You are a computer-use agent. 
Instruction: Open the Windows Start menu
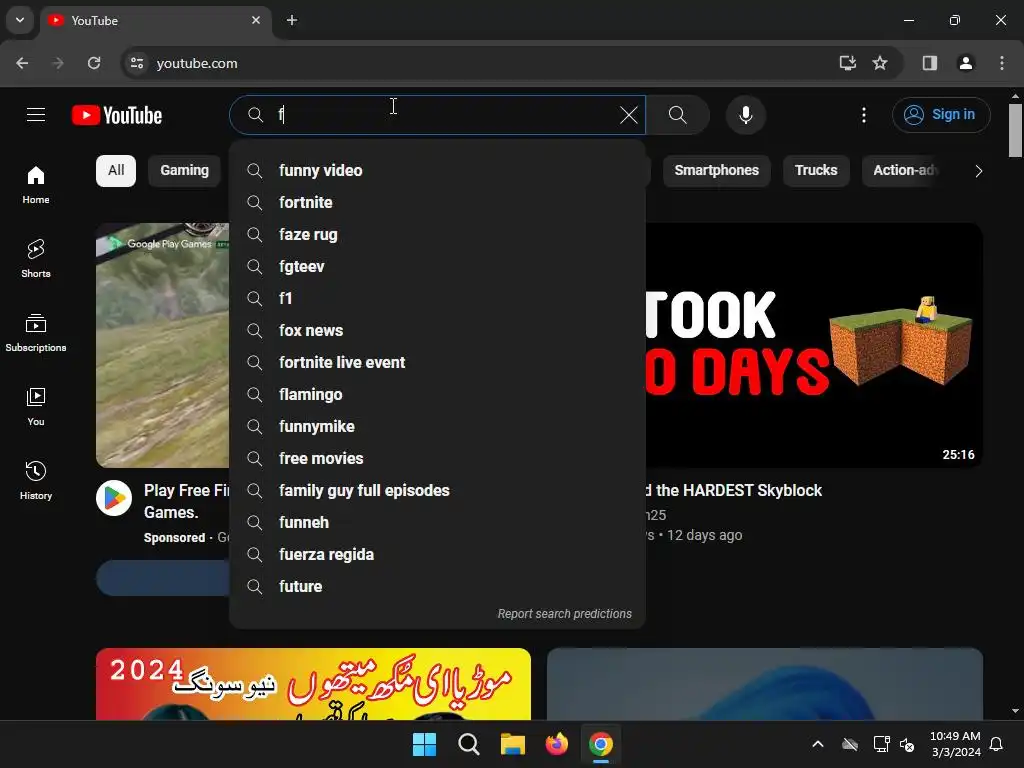click(424, 744)
